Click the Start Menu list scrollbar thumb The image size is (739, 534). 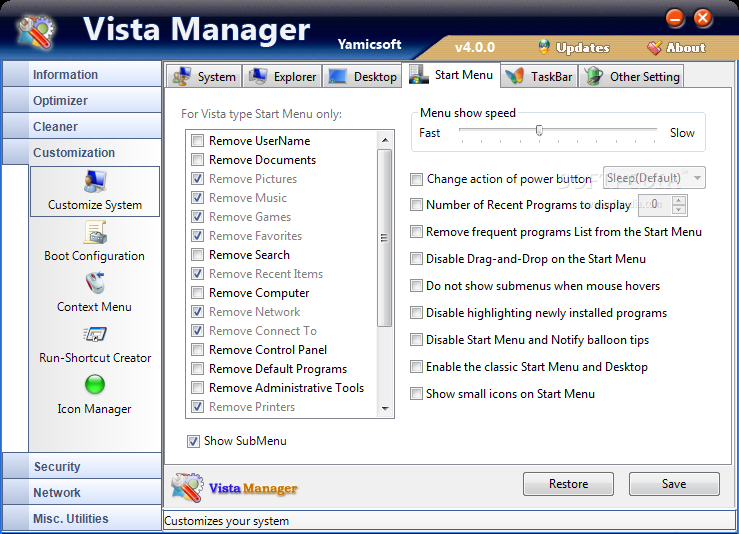[x=385, y=238]
